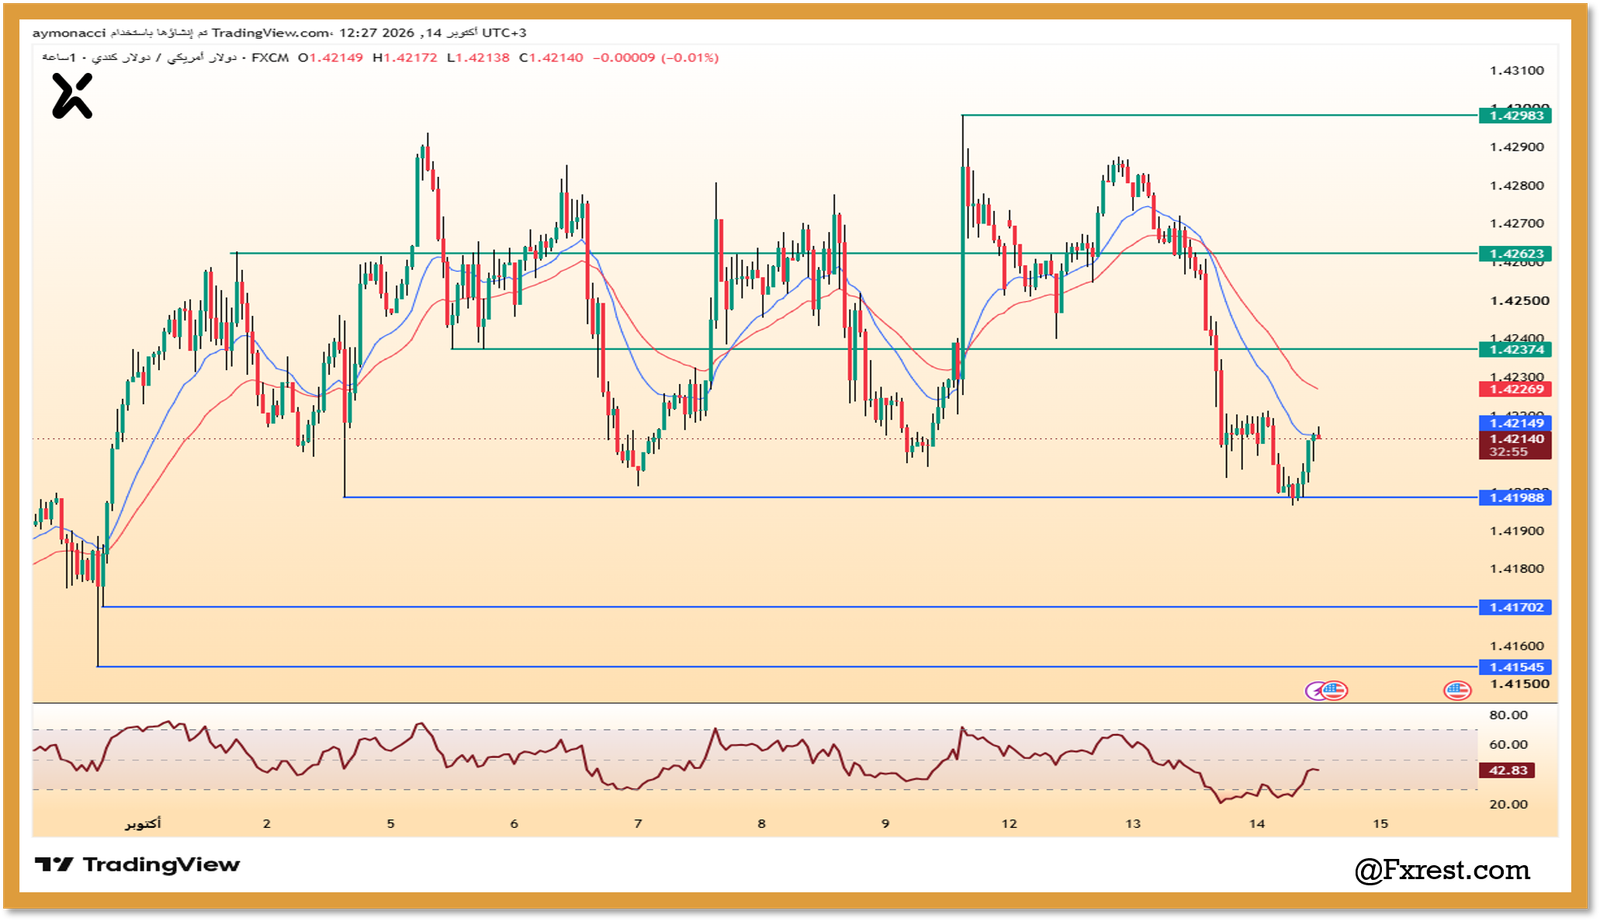Select the 1.41988 blue support level label

point(1515,497)
